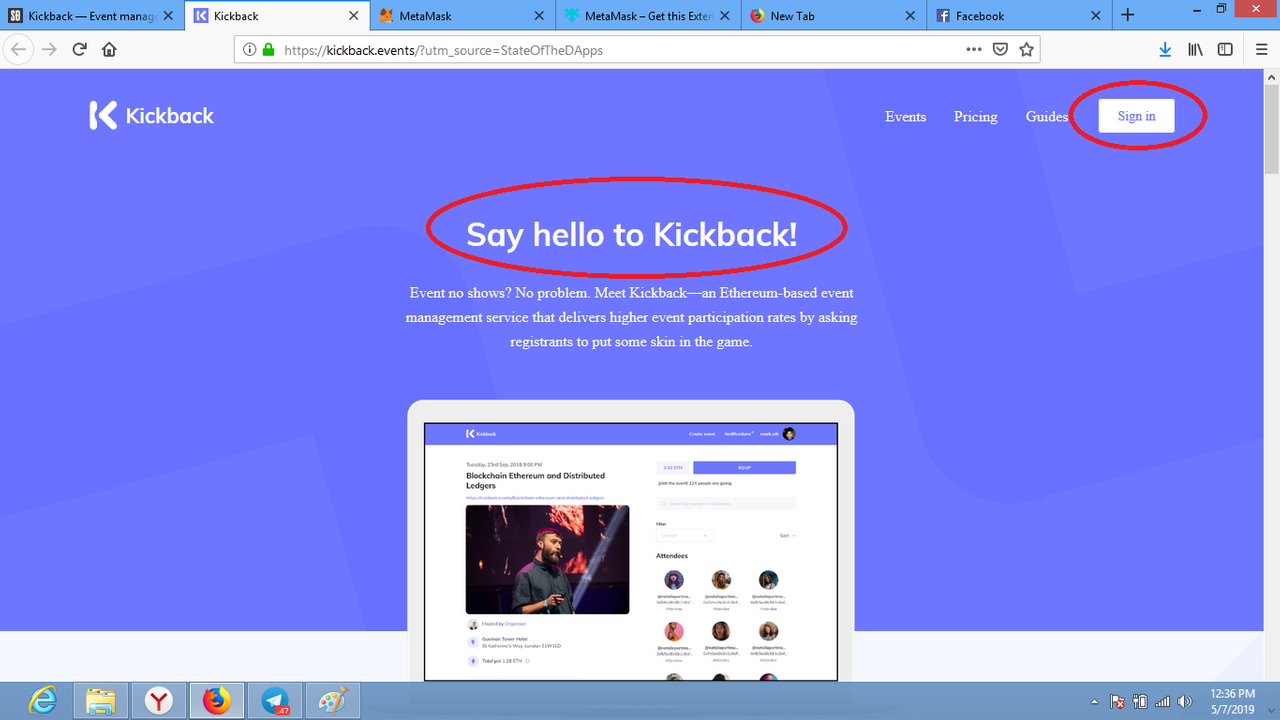Click the green padlock security icon
1280x720 pixels.
click(267, 49)
